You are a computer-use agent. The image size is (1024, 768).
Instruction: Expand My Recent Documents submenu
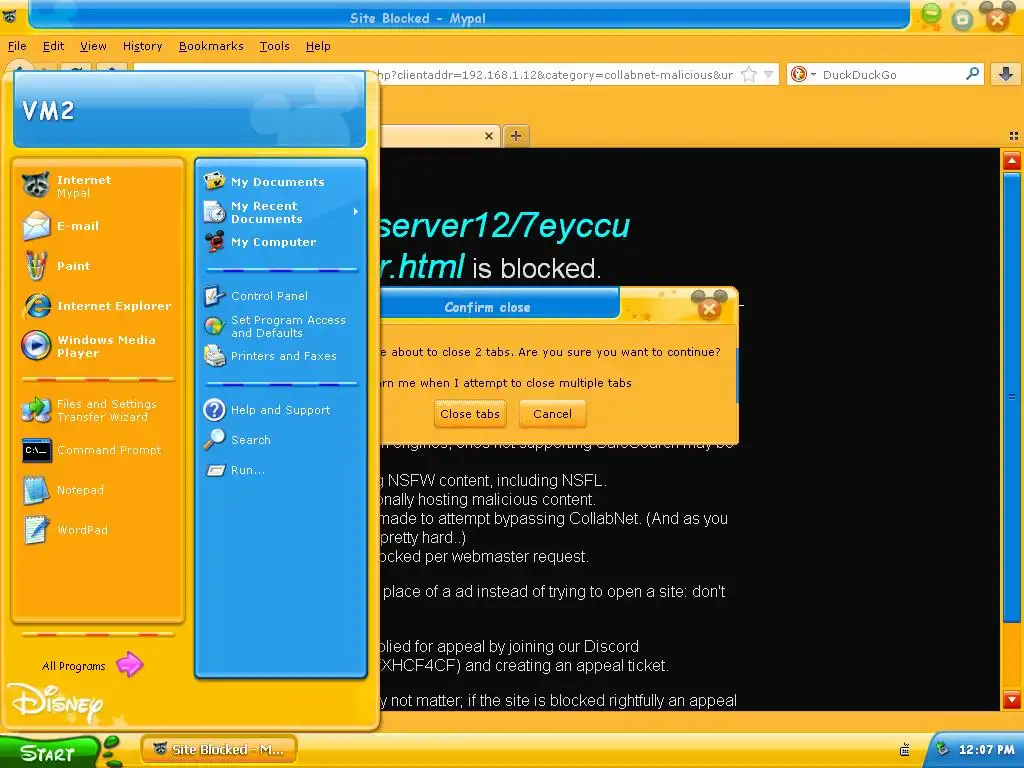pos(281,212)
